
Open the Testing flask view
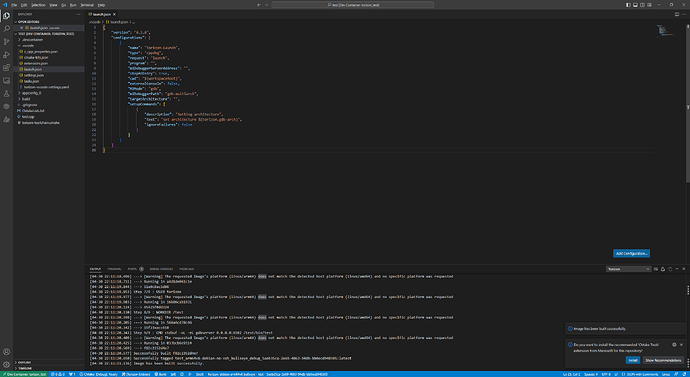click(x=6, y=94)
